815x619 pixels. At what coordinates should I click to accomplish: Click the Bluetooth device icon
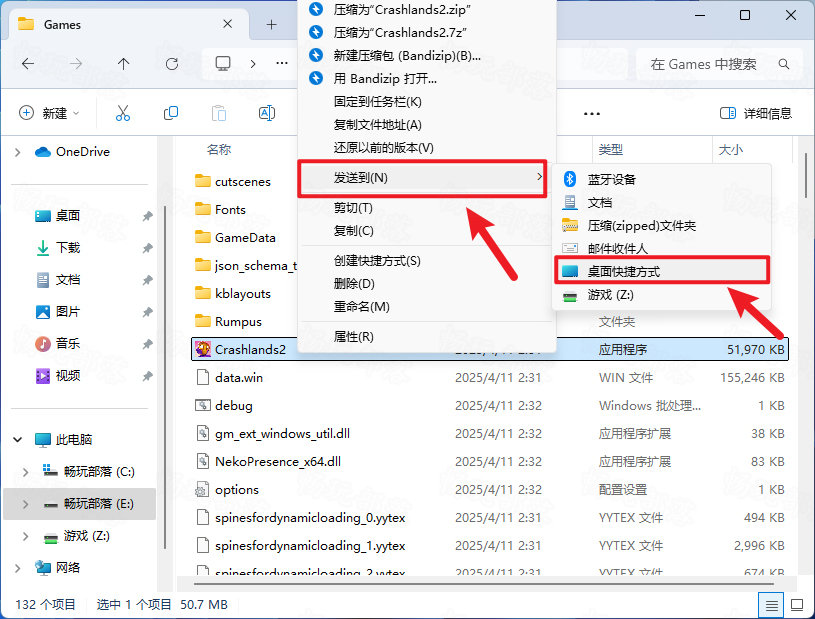[x=570, y=179]
